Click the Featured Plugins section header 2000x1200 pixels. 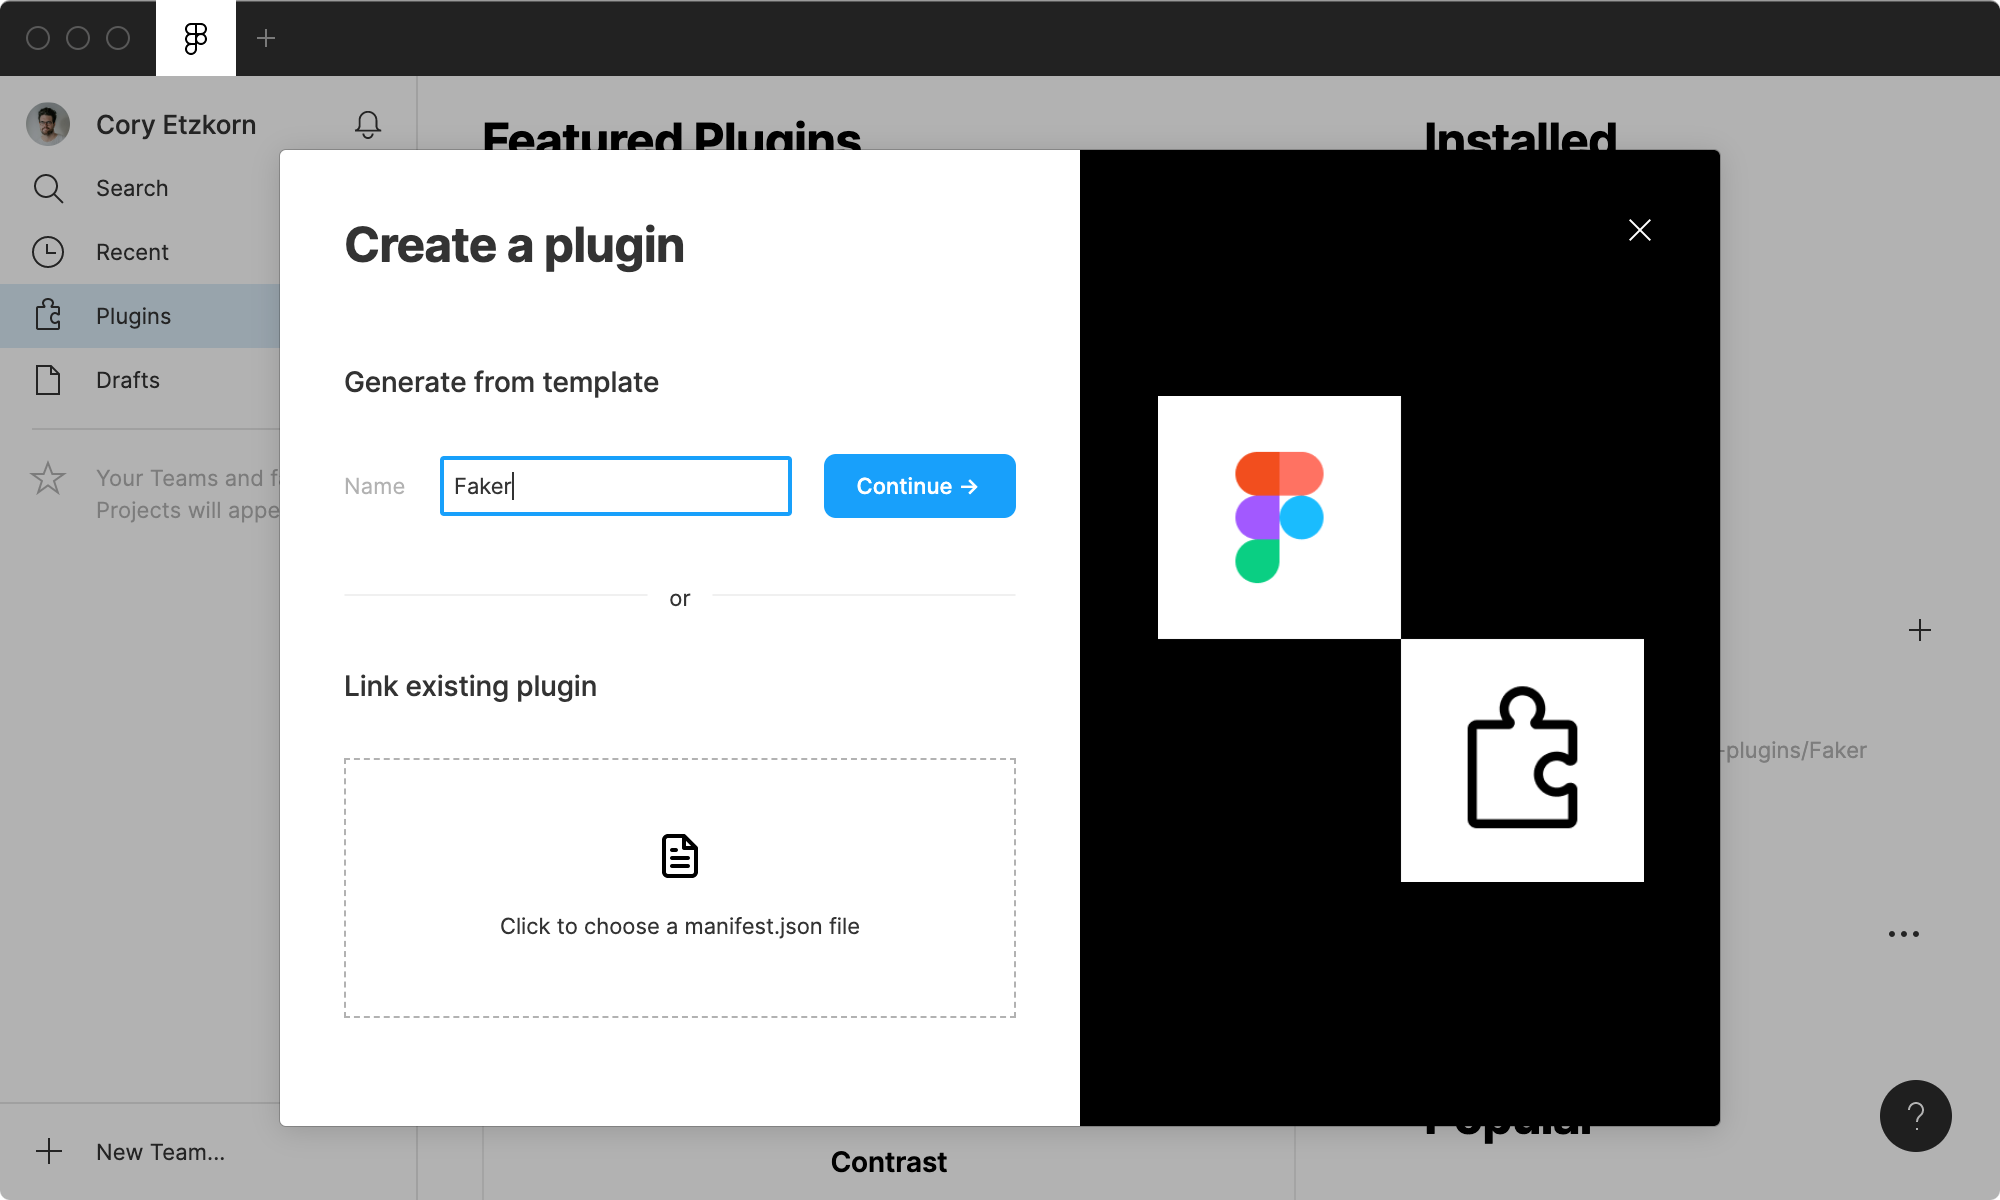pyautogui.click(x=671, y=139)
